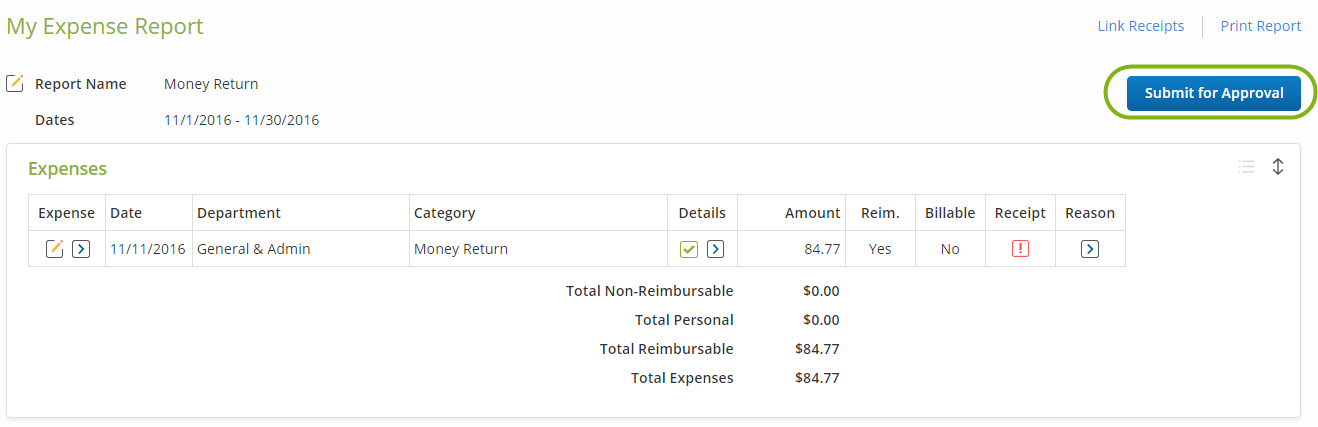
Task: Click the 84.77 amount cell
Action: point(792,249)
